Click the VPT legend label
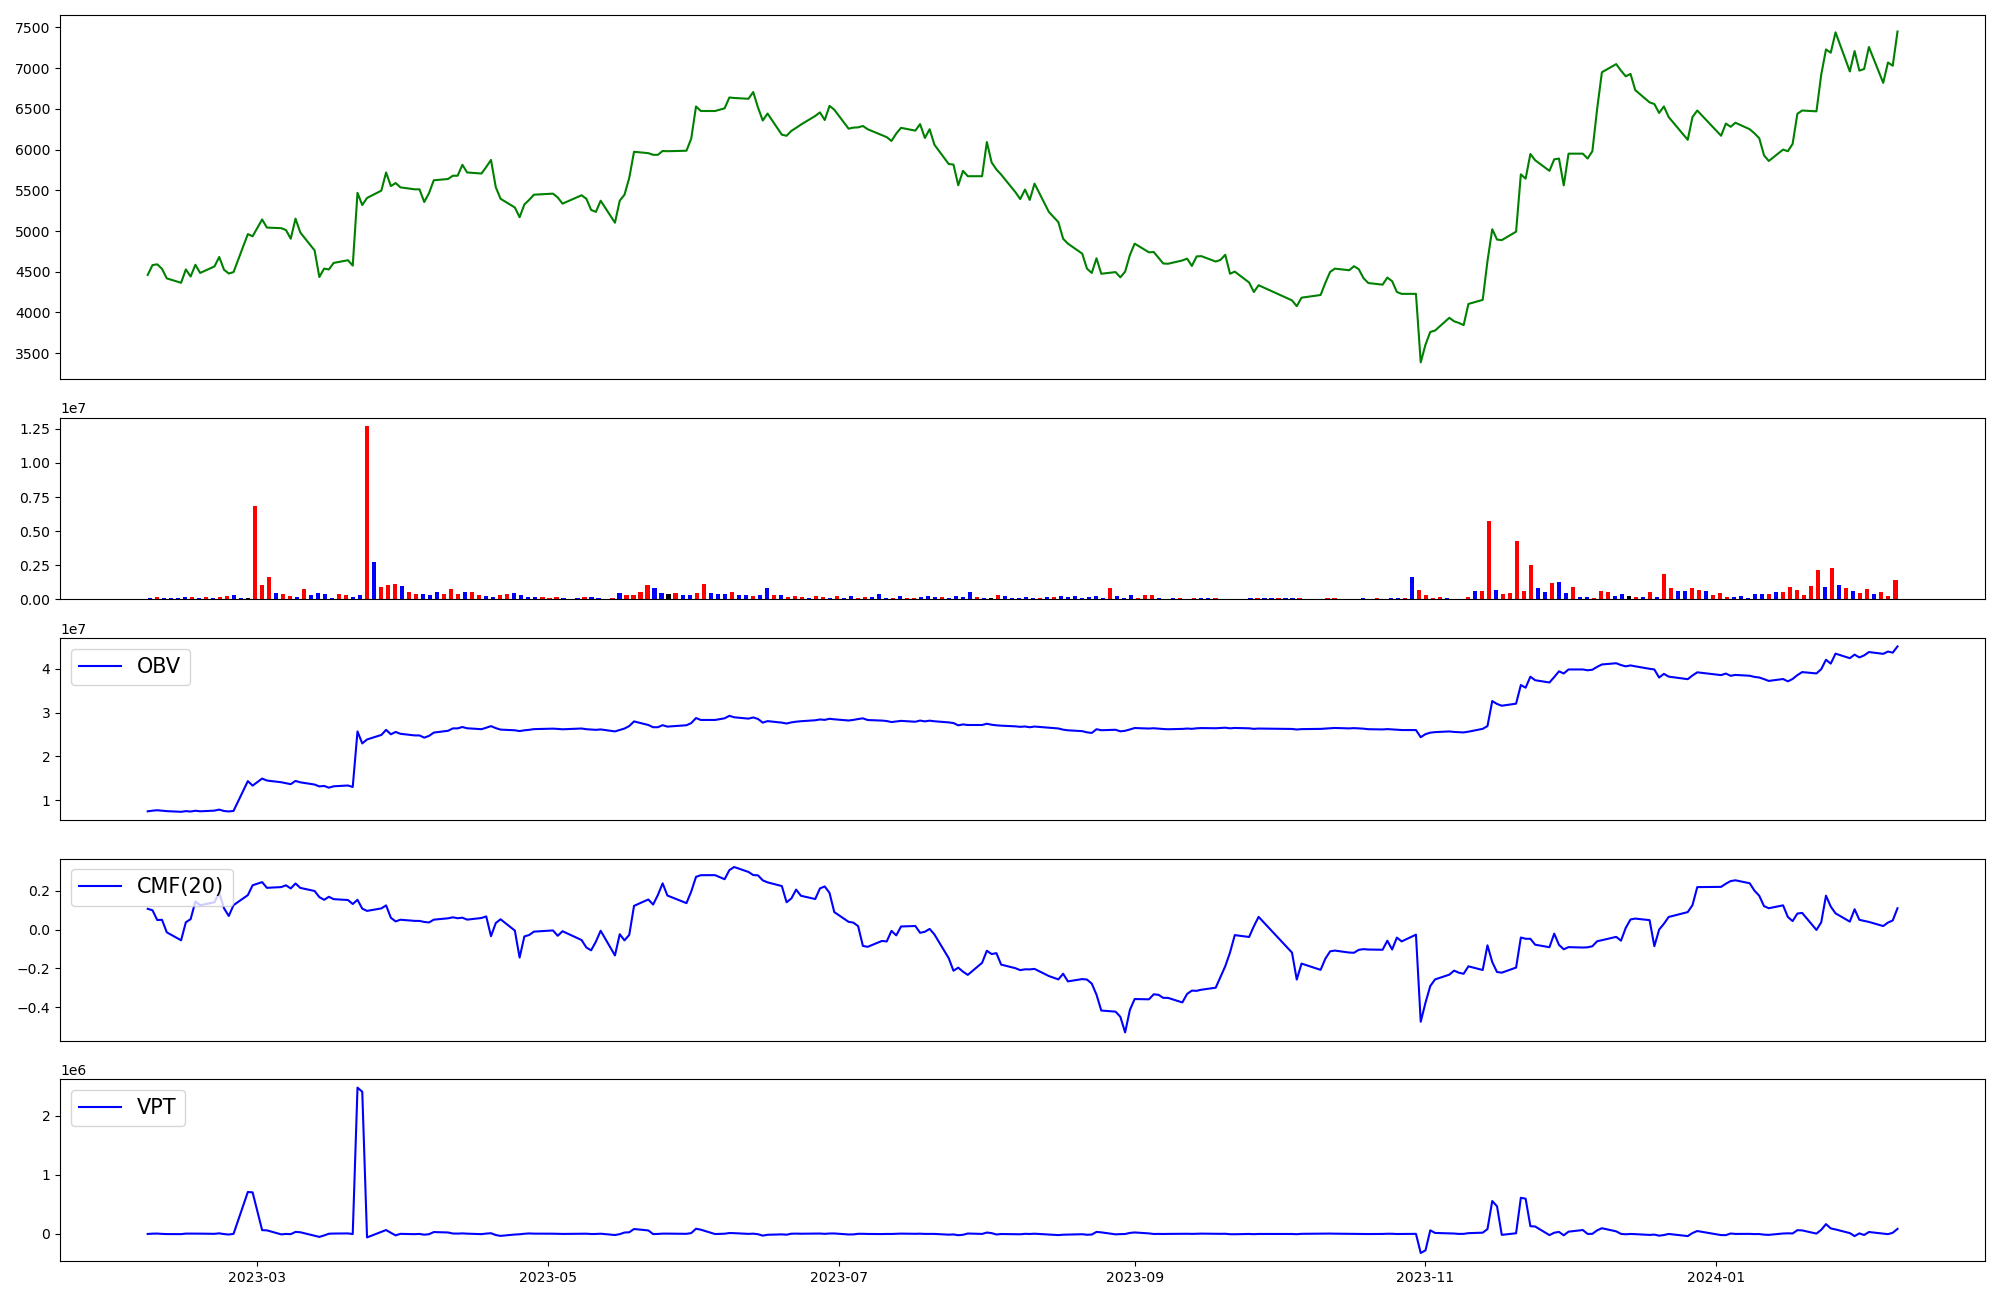2000x1300 pixels. coord(156,1107)
